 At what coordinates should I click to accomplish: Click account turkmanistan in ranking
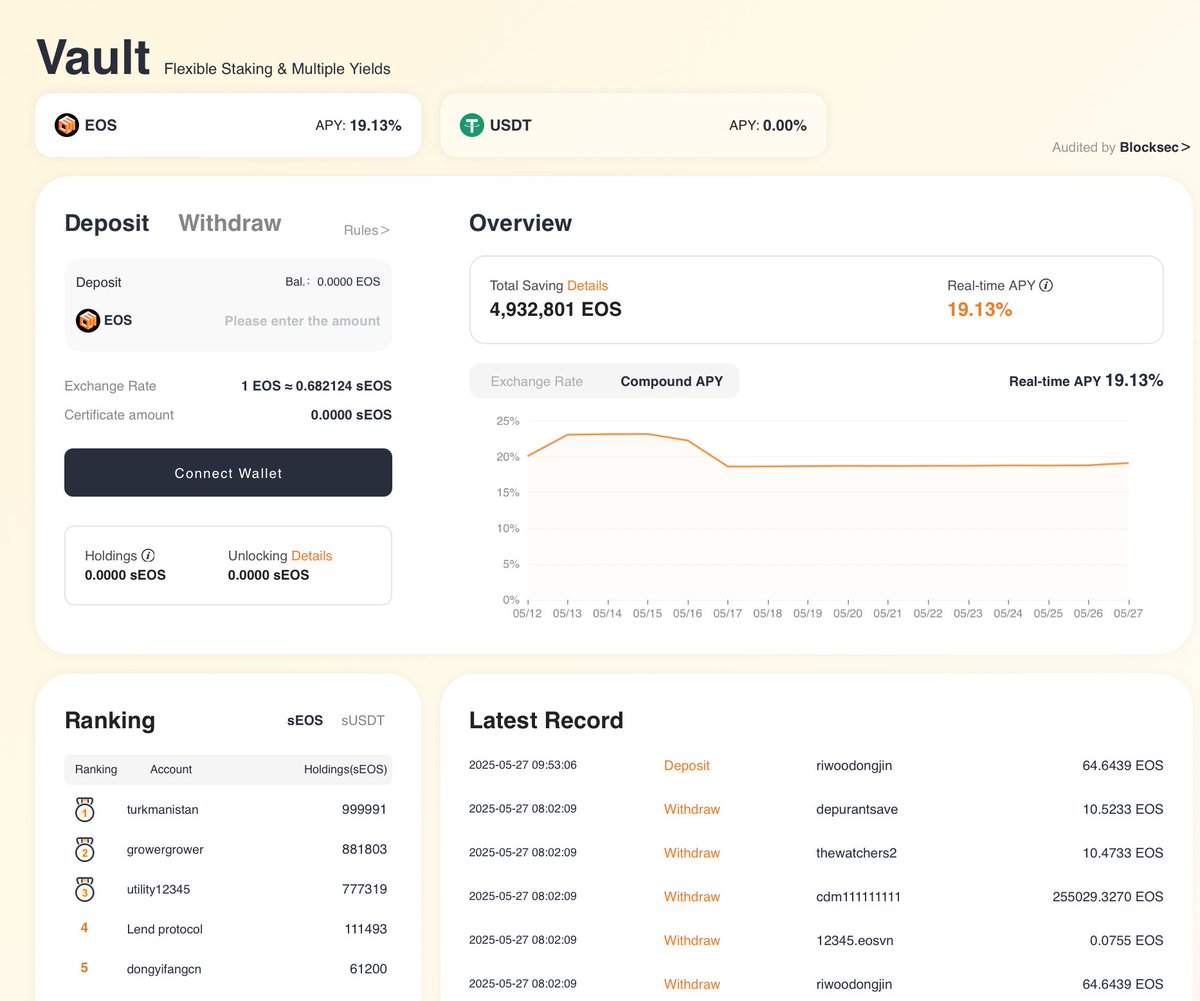[x=165, y=810]
